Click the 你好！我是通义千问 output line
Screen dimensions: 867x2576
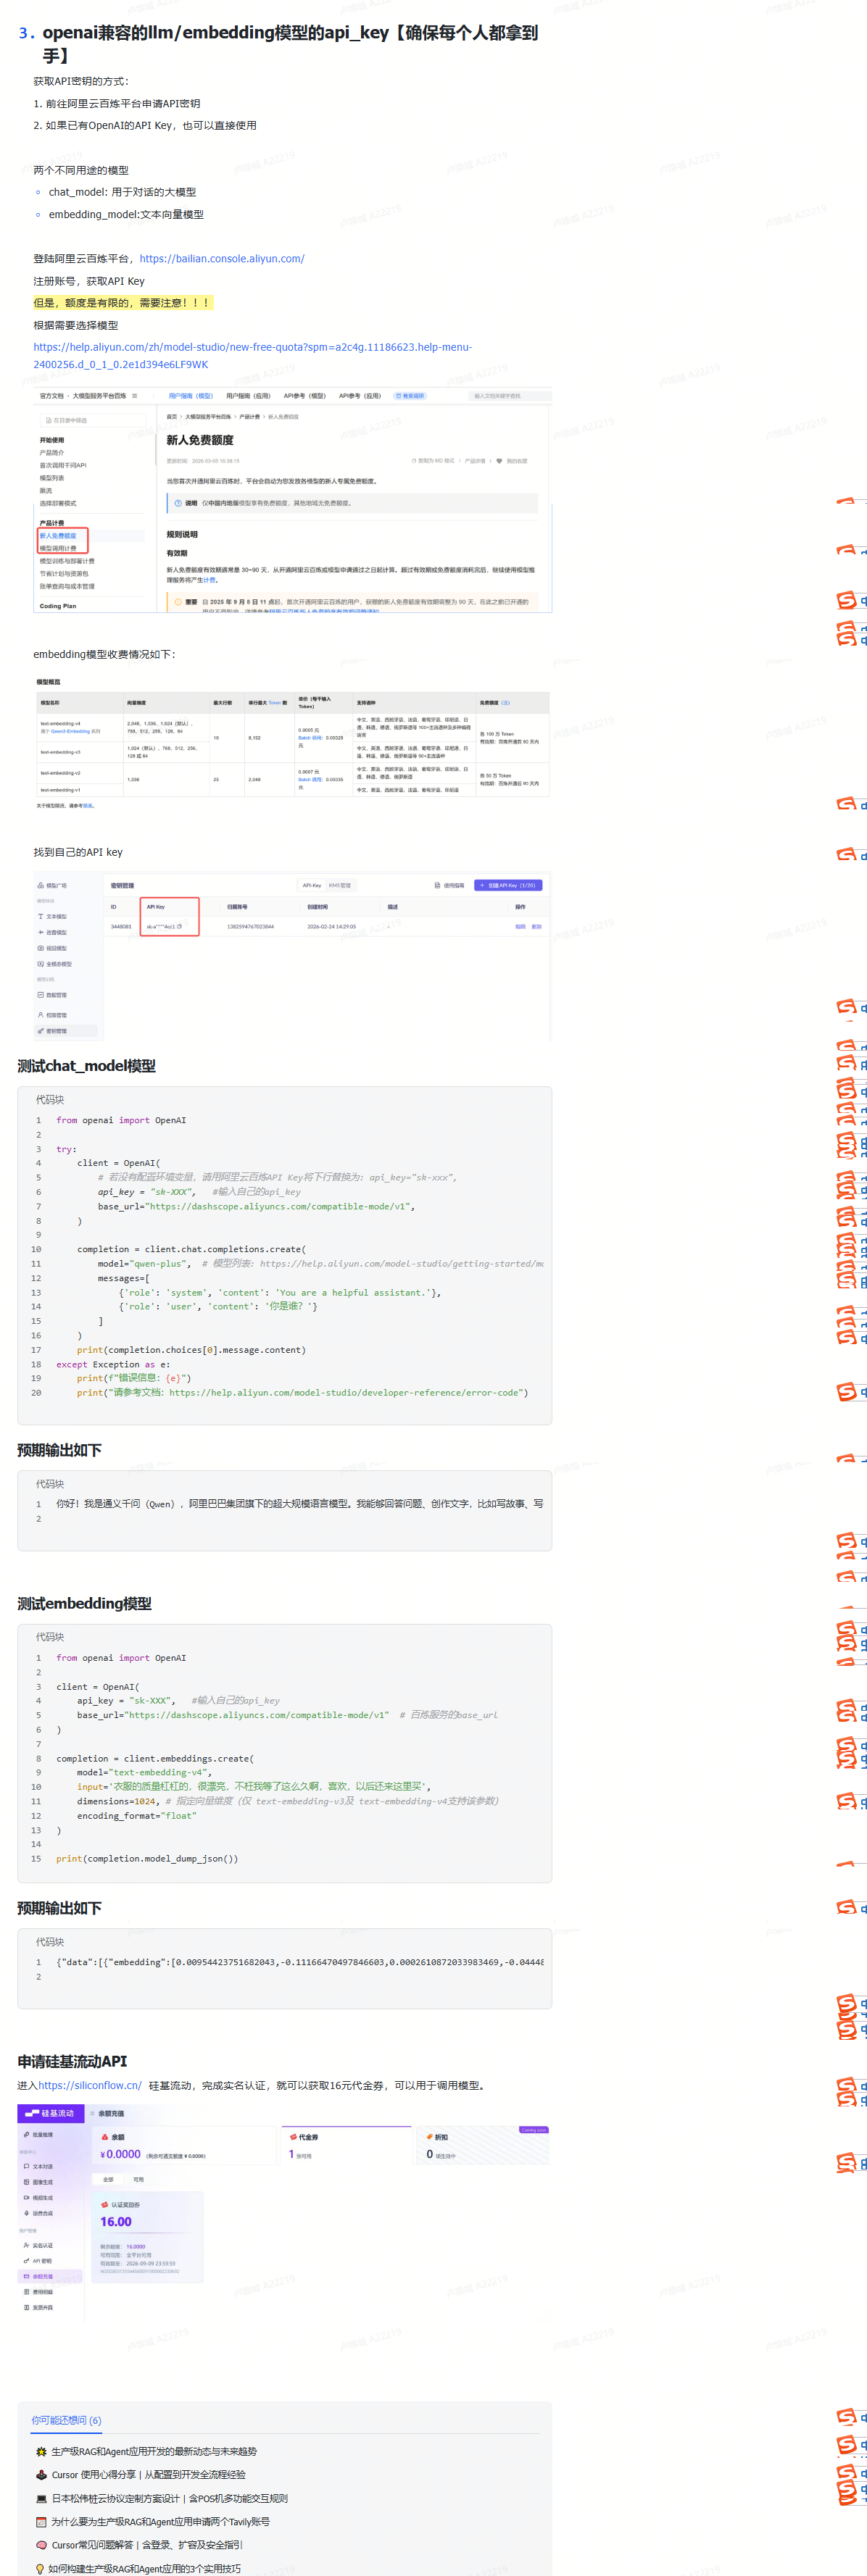click(x=300, y=1503)
